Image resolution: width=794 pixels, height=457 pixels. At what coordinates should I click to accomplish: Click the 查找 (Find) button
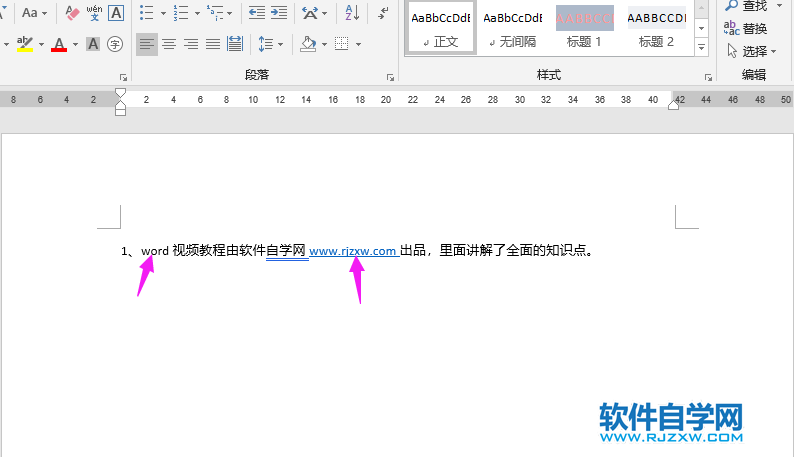pos(746,6)
